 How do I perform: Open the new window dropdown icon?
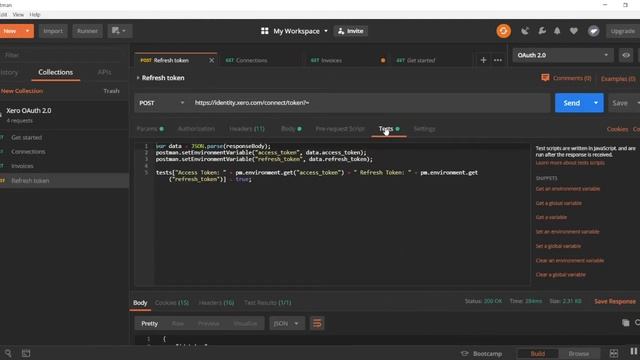point(119,31)
